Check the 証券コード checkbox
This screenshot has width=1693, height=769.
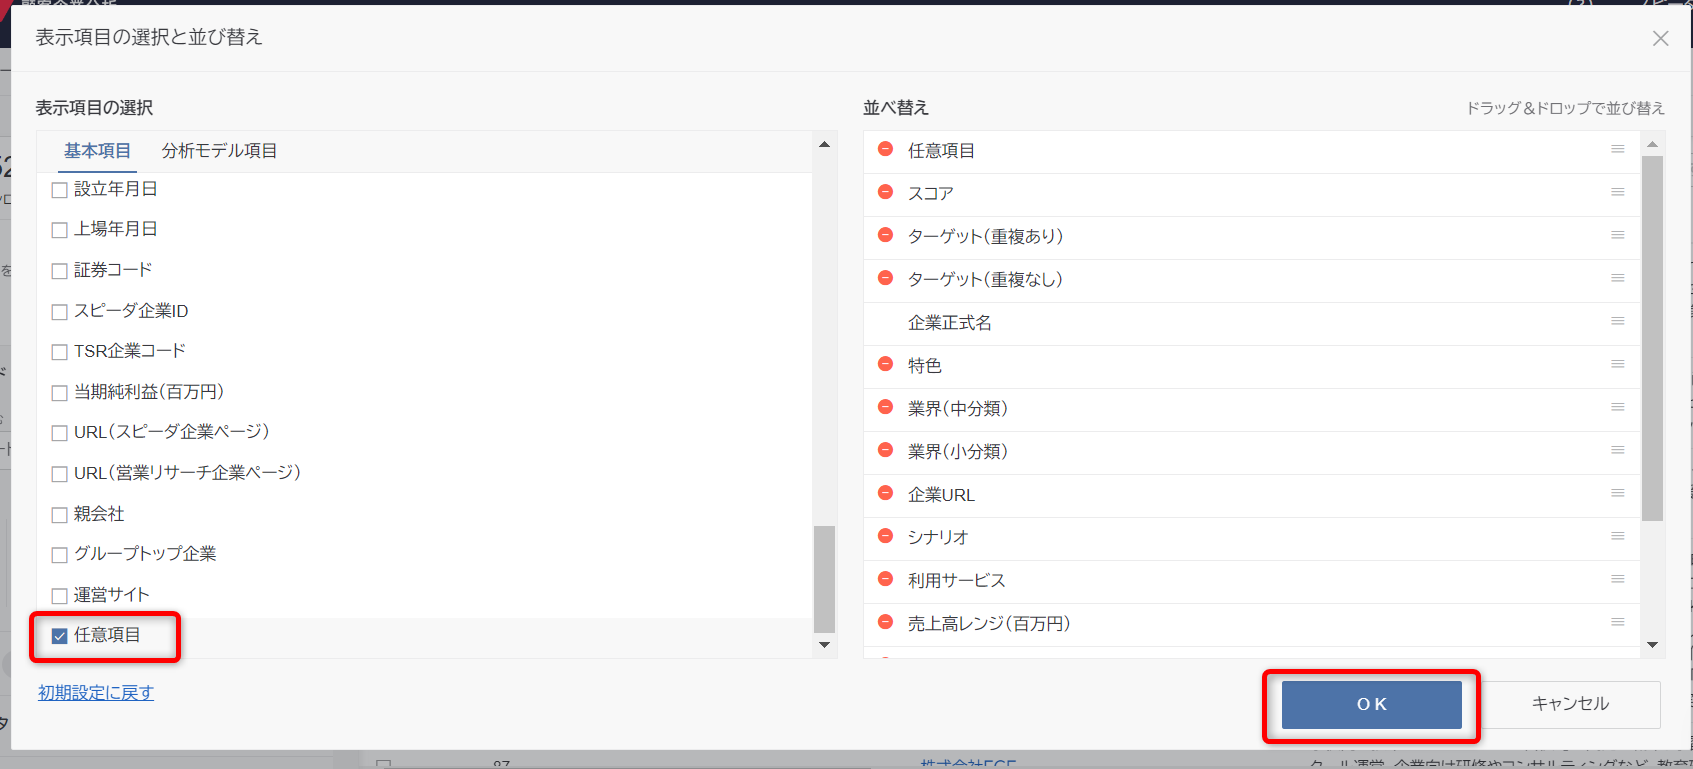pyautogui.click(x=60, y=271)
